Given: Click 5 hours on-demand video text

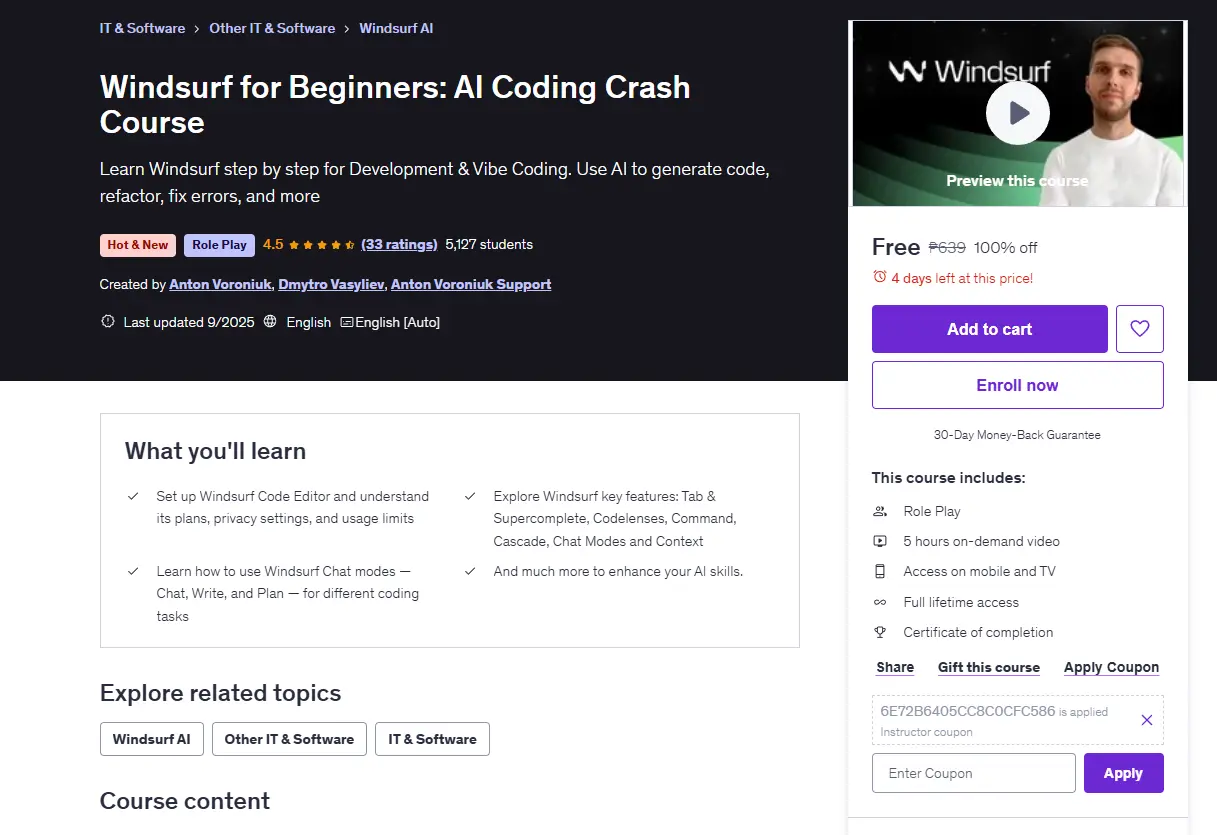Looking at the screenshot, I should [x=981, y=541].
